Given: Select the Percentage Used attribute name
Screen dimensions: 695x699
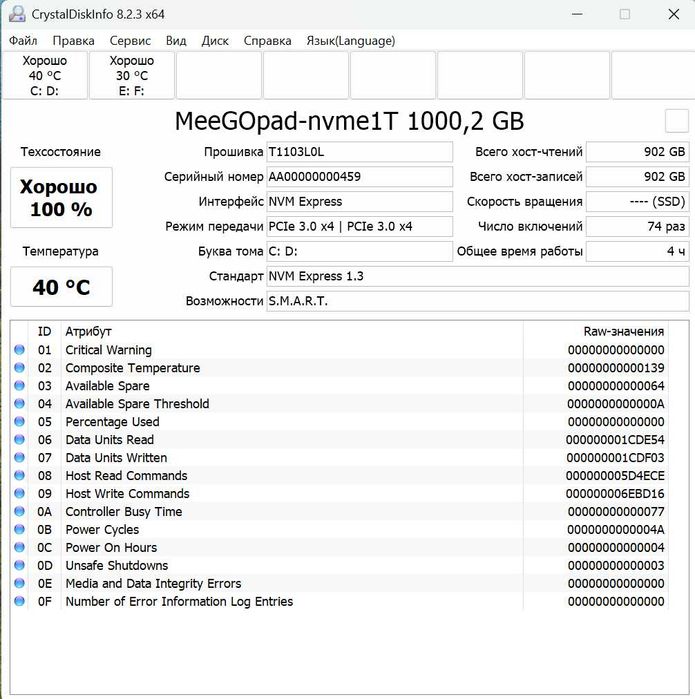Looking at the screenshot, I should pos(112,422).
